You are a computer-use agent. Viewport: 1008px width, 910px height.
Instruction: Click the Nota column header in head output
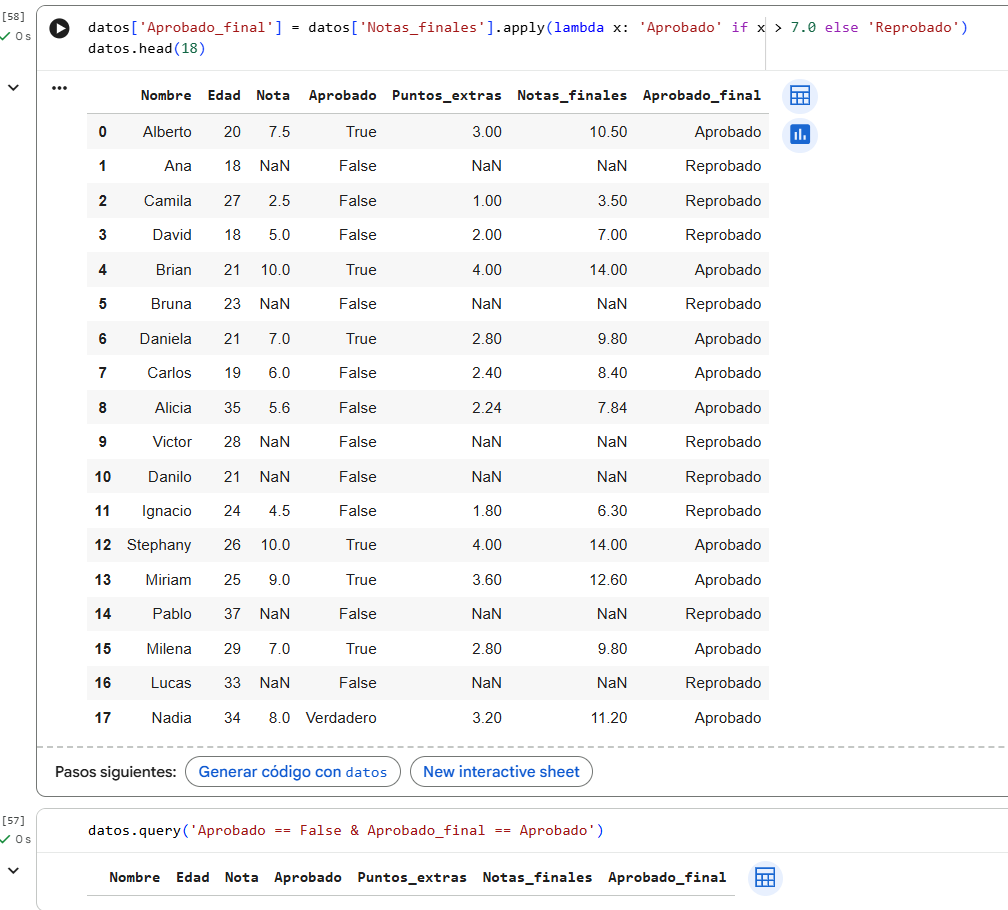pos(273,96)
